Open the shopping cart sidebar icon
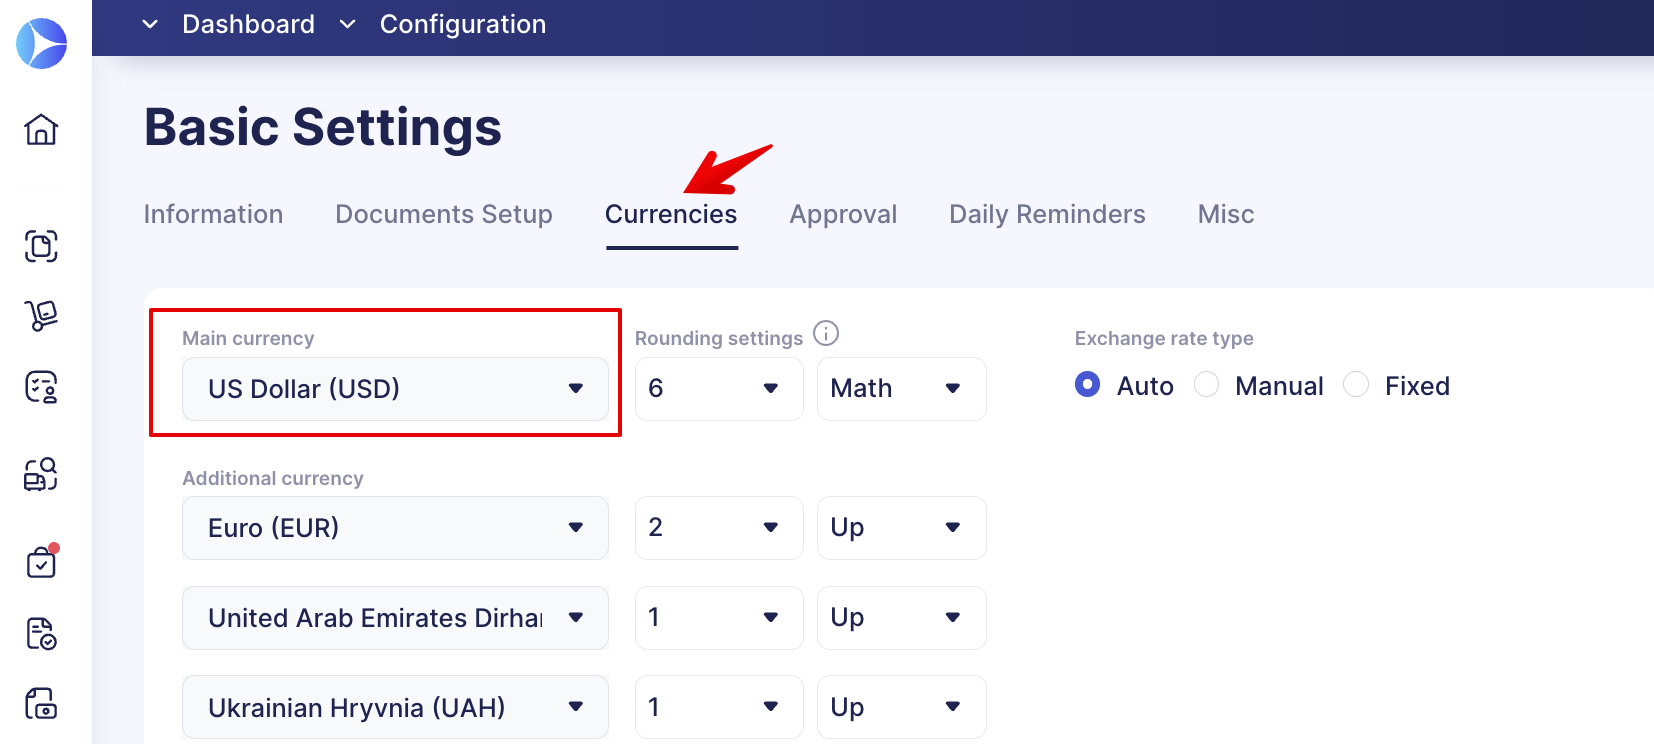This screenshot has height=744, width=1654. pos(41,316)
